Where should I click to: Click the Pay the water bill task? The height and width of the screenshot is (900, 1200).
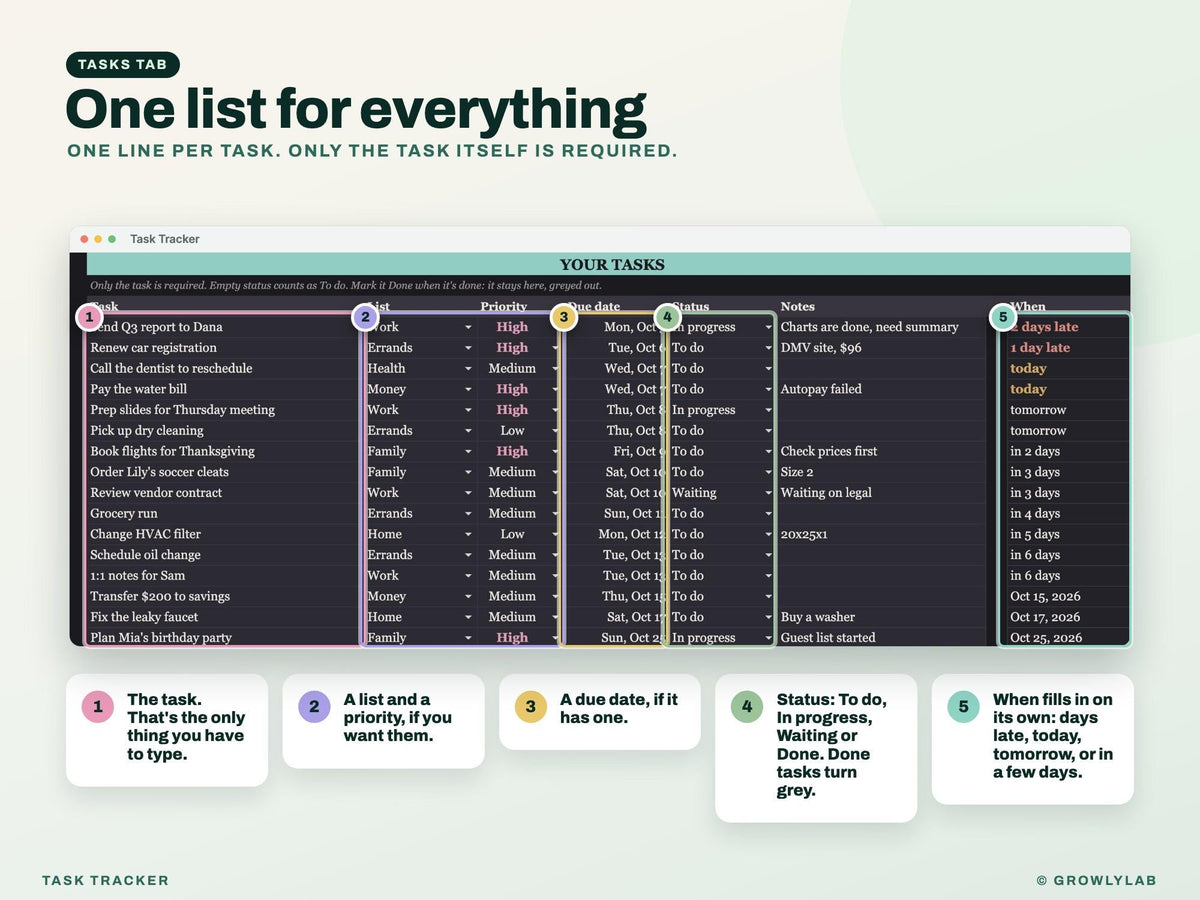coord(223,389)
